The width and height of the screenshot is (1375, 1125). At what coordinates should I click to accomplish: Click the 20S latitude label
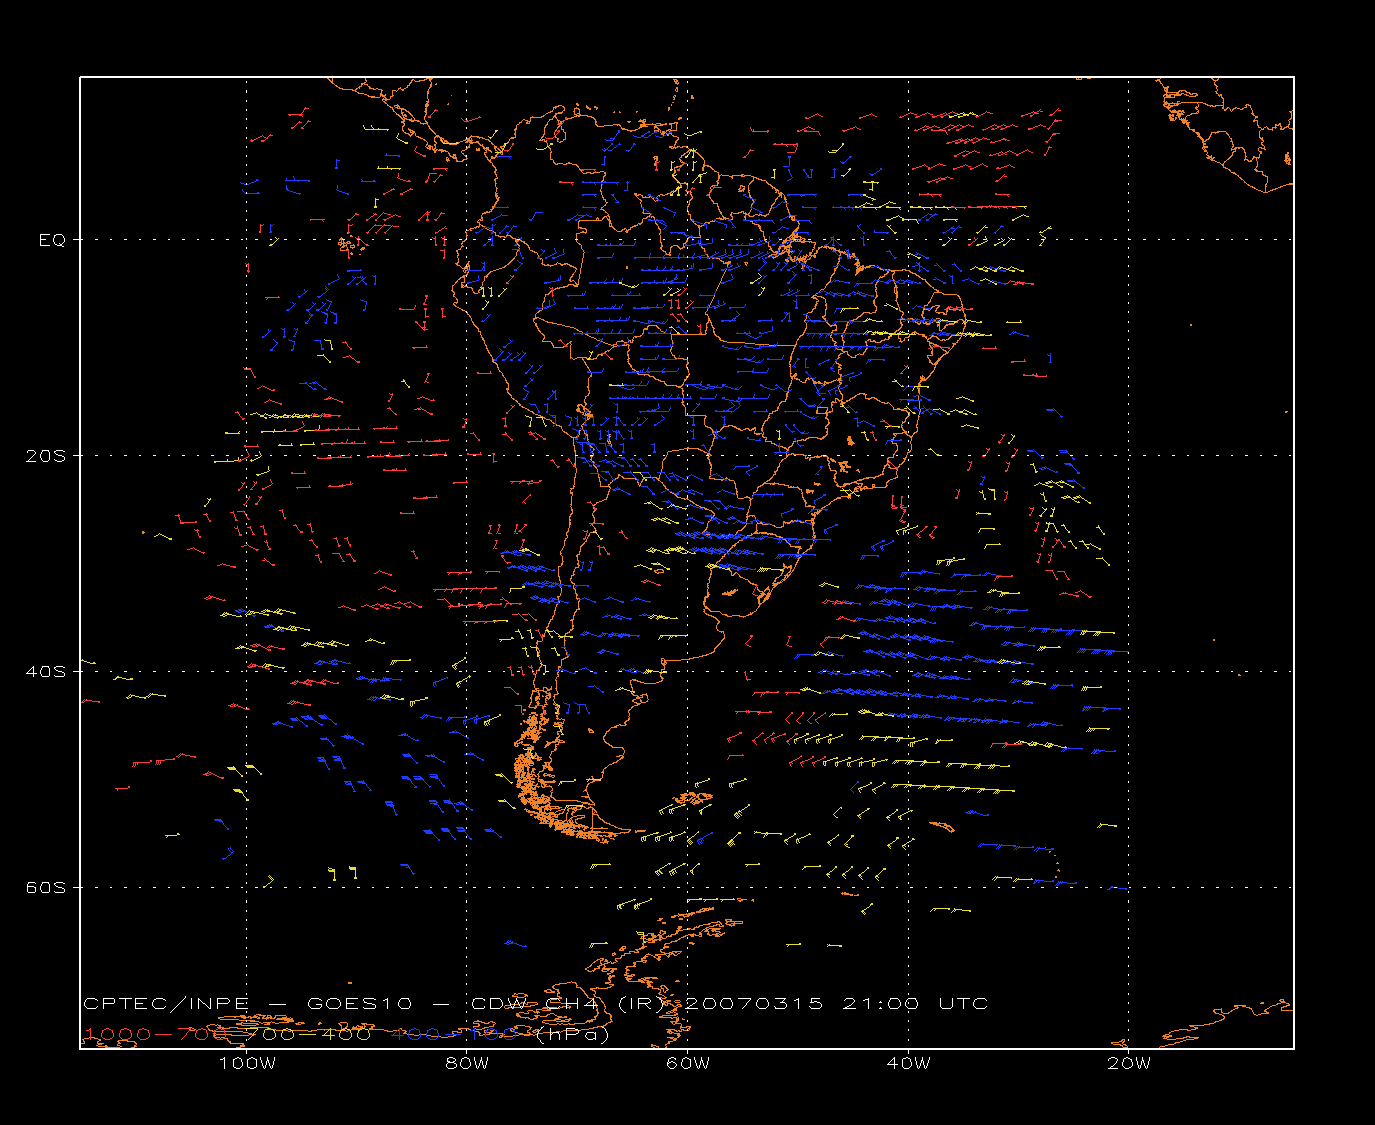click(x=47, y=456)
